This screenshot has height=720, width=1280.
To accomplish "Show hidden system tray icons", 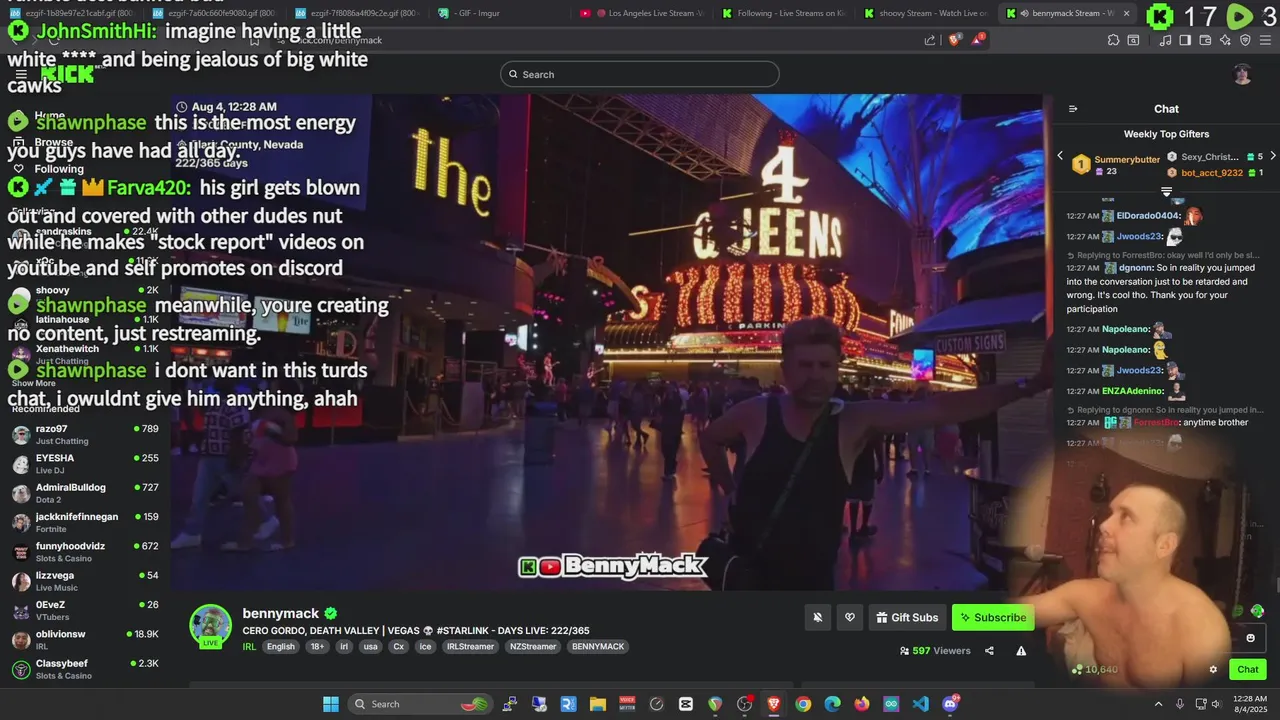I will point(1158,704).
